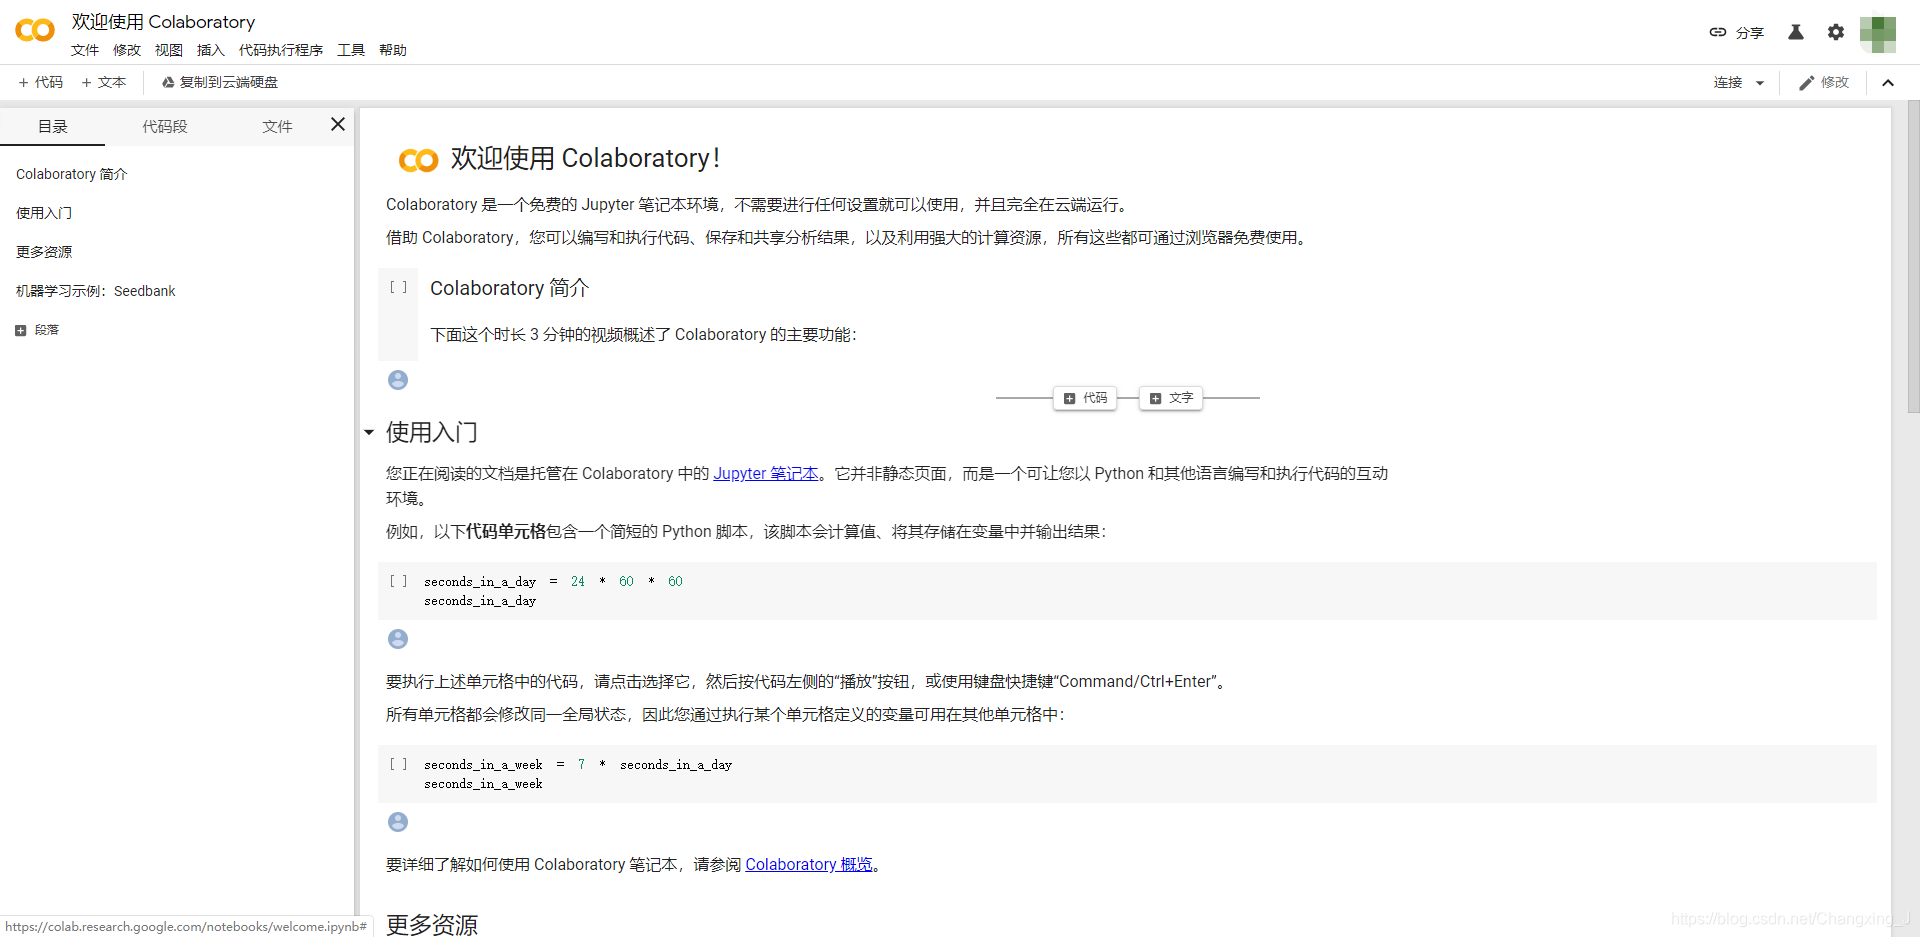1920x937 pixels.
Task: Add a section with the 段落 plus button
Action: click(x=37, y=330)
